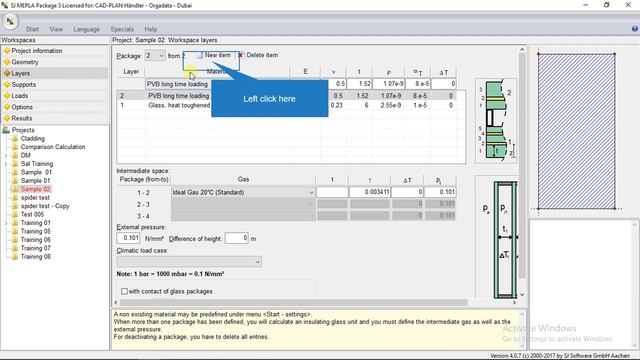Select the Training 05 project
640x360 pixels.
coord(36,231)
